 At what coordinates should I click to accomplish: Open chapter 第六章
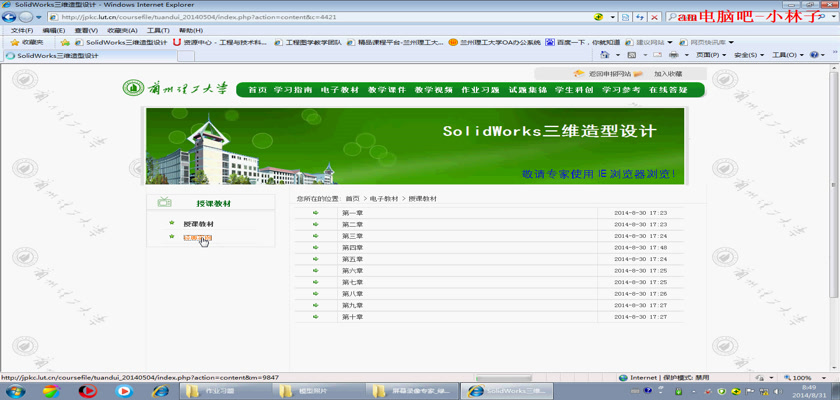[352, 270]
